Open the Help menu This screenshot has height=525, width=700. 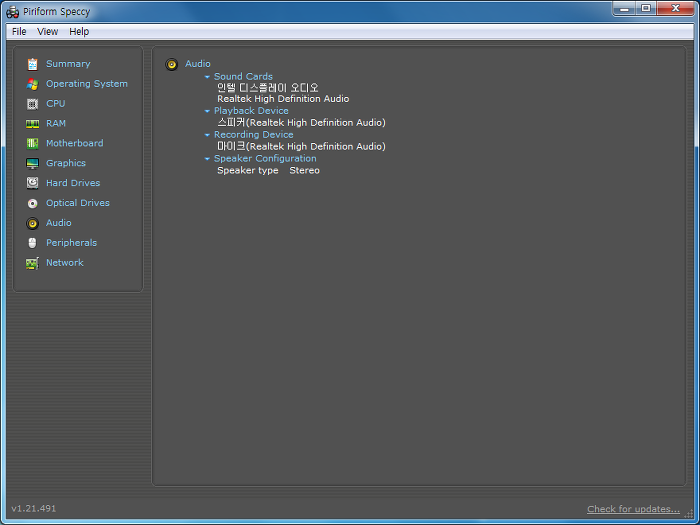click(79, 32)
